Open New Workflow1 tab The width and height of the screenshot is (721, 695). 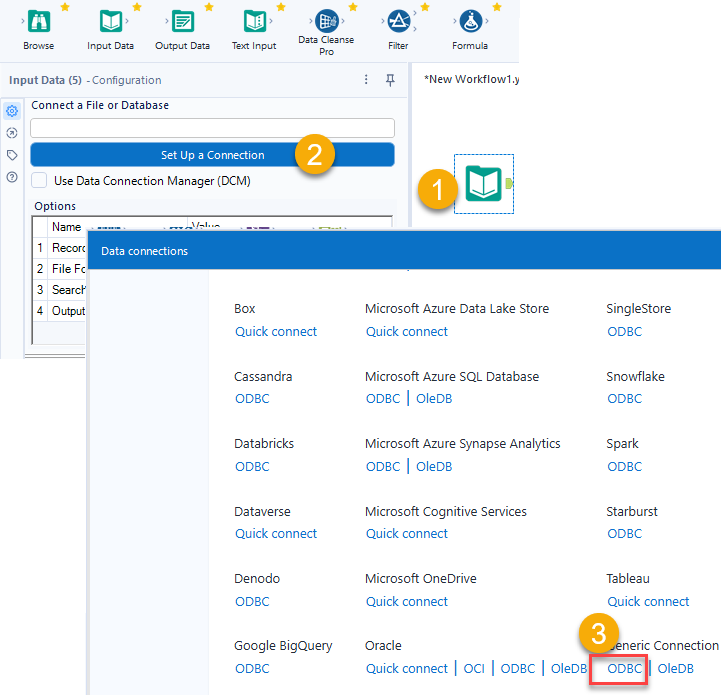[x=471, y=79]
